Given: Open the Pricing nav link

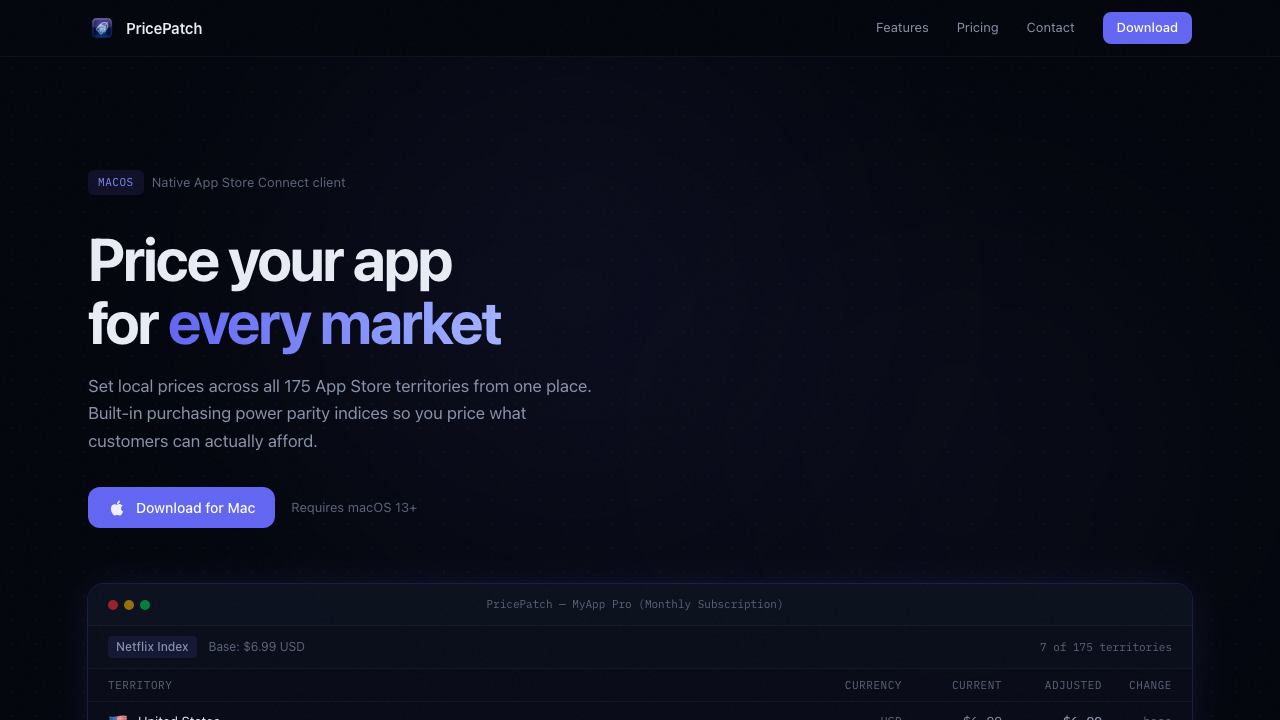Looking at the screenshot, I should pos(977,28).
